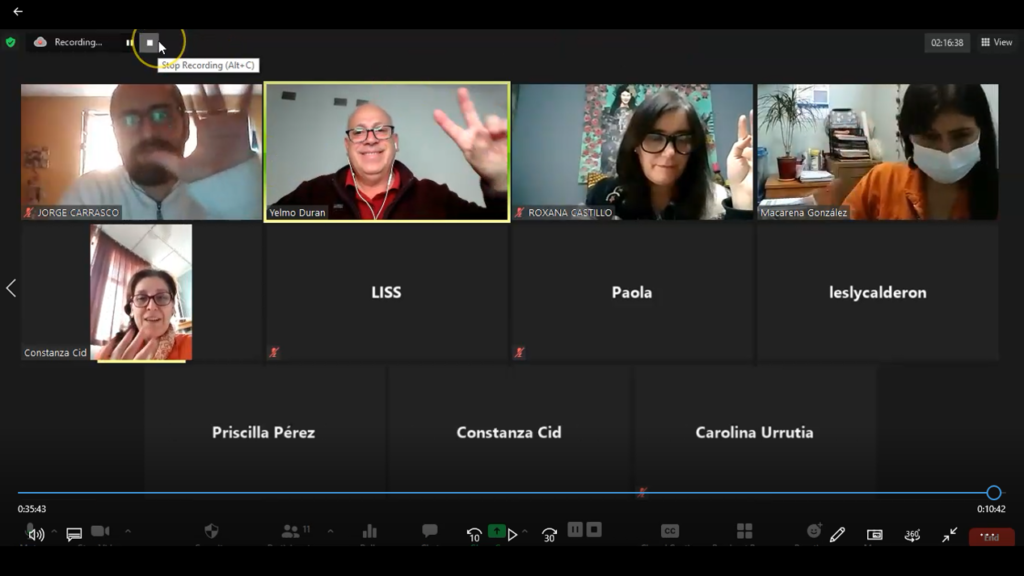
Task: Click the seek bar handle
Action: 993,493
